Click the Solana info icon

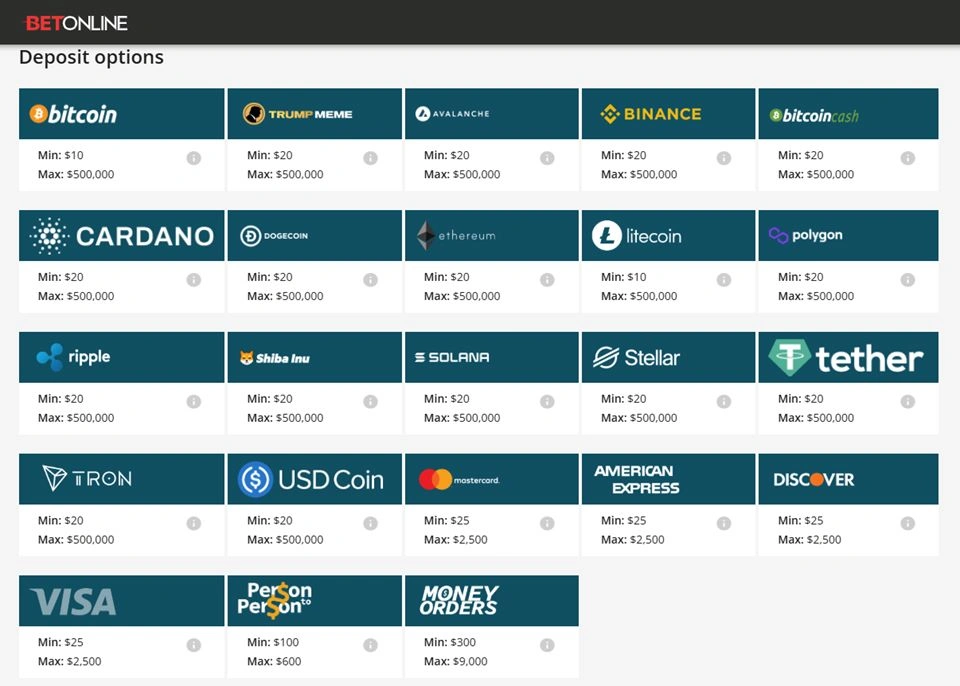tap(547, 402)
